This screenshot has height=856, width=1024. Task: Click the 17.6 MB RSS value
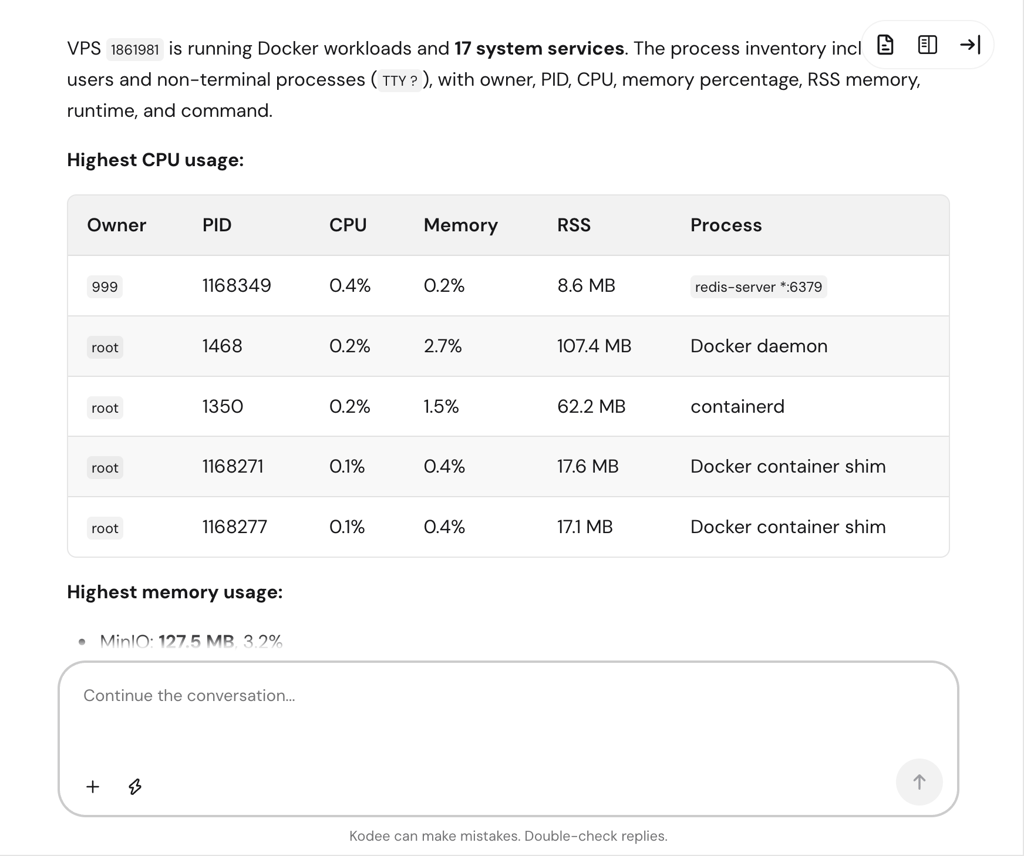(587, 466)
